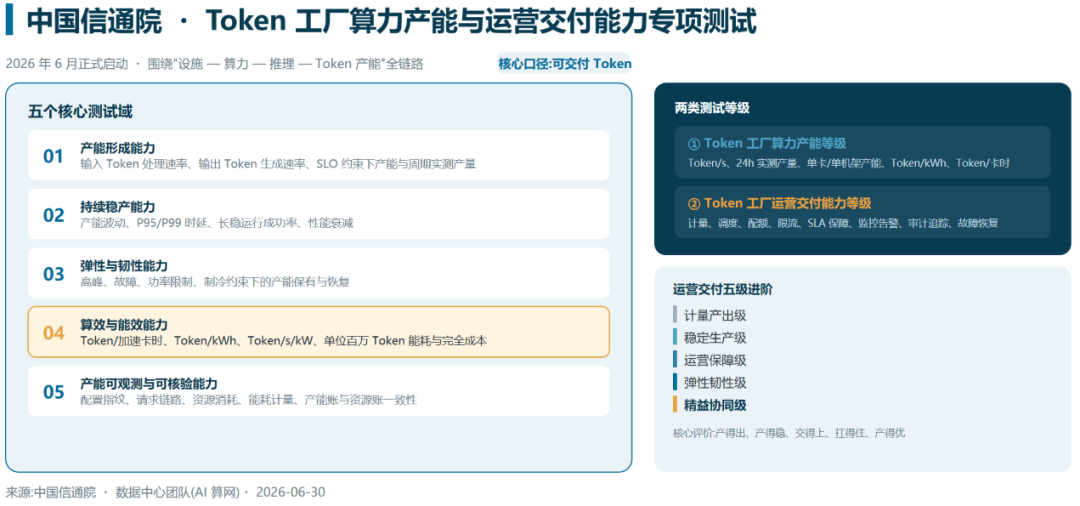Screen dimensions: 1080x506
Task: Open card 01 "产能形成能力"
Action: point(318,155)
